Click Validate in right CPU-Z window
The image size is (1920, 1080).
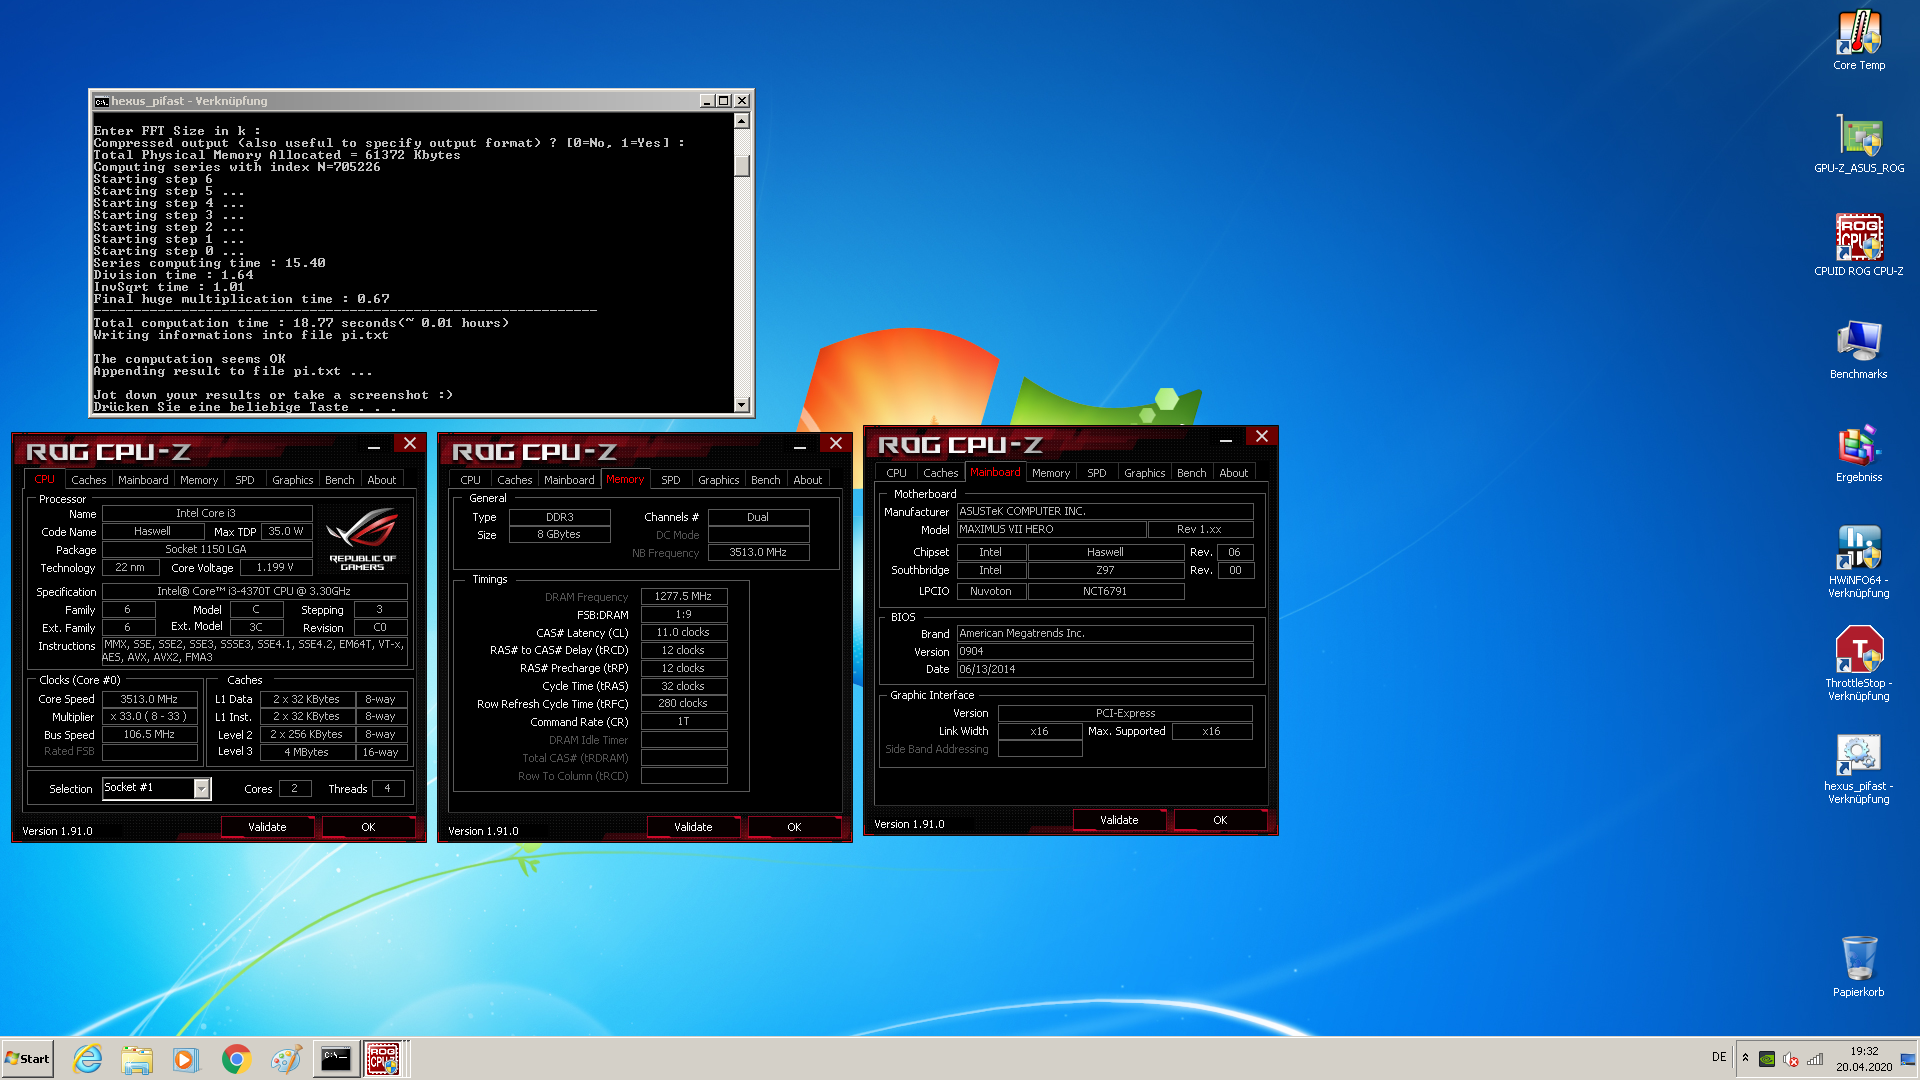click(x=1119, y=820)
